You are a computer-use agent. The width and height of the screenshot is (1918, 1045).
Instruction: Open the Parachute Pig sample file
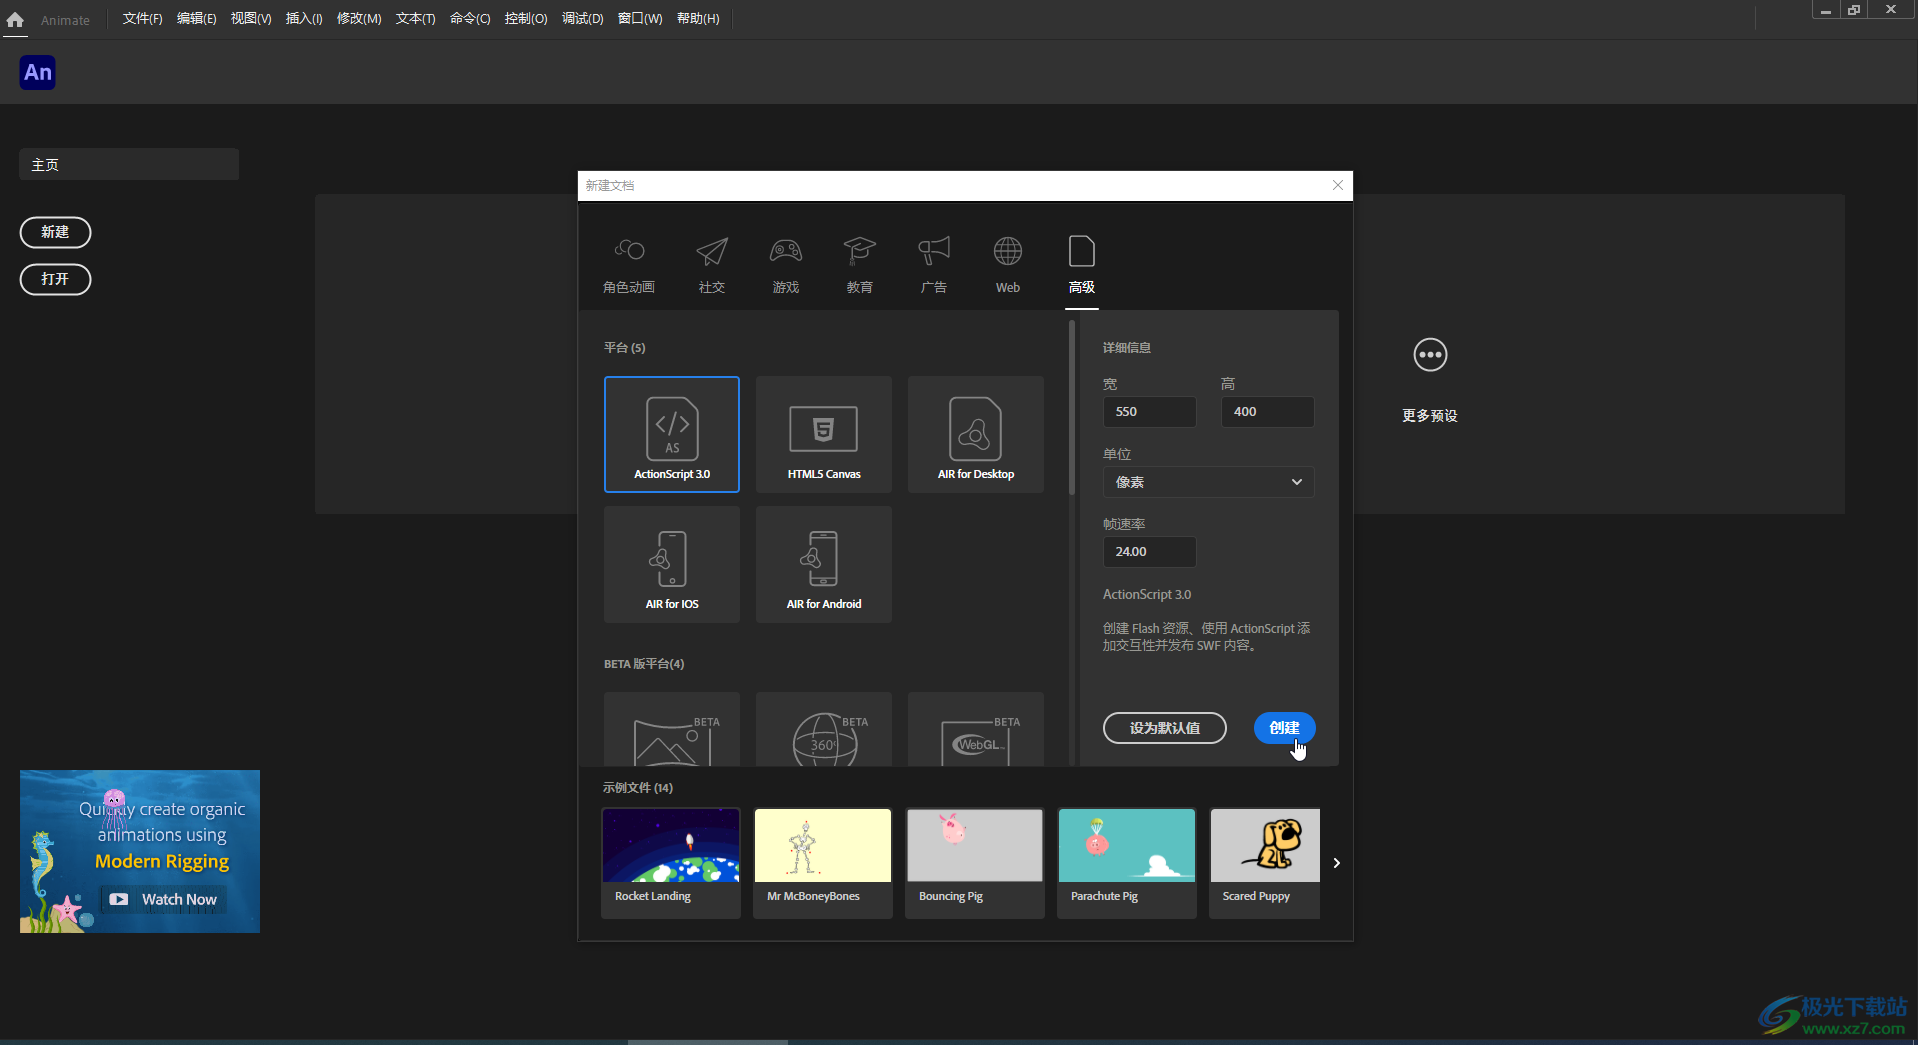1127,863
